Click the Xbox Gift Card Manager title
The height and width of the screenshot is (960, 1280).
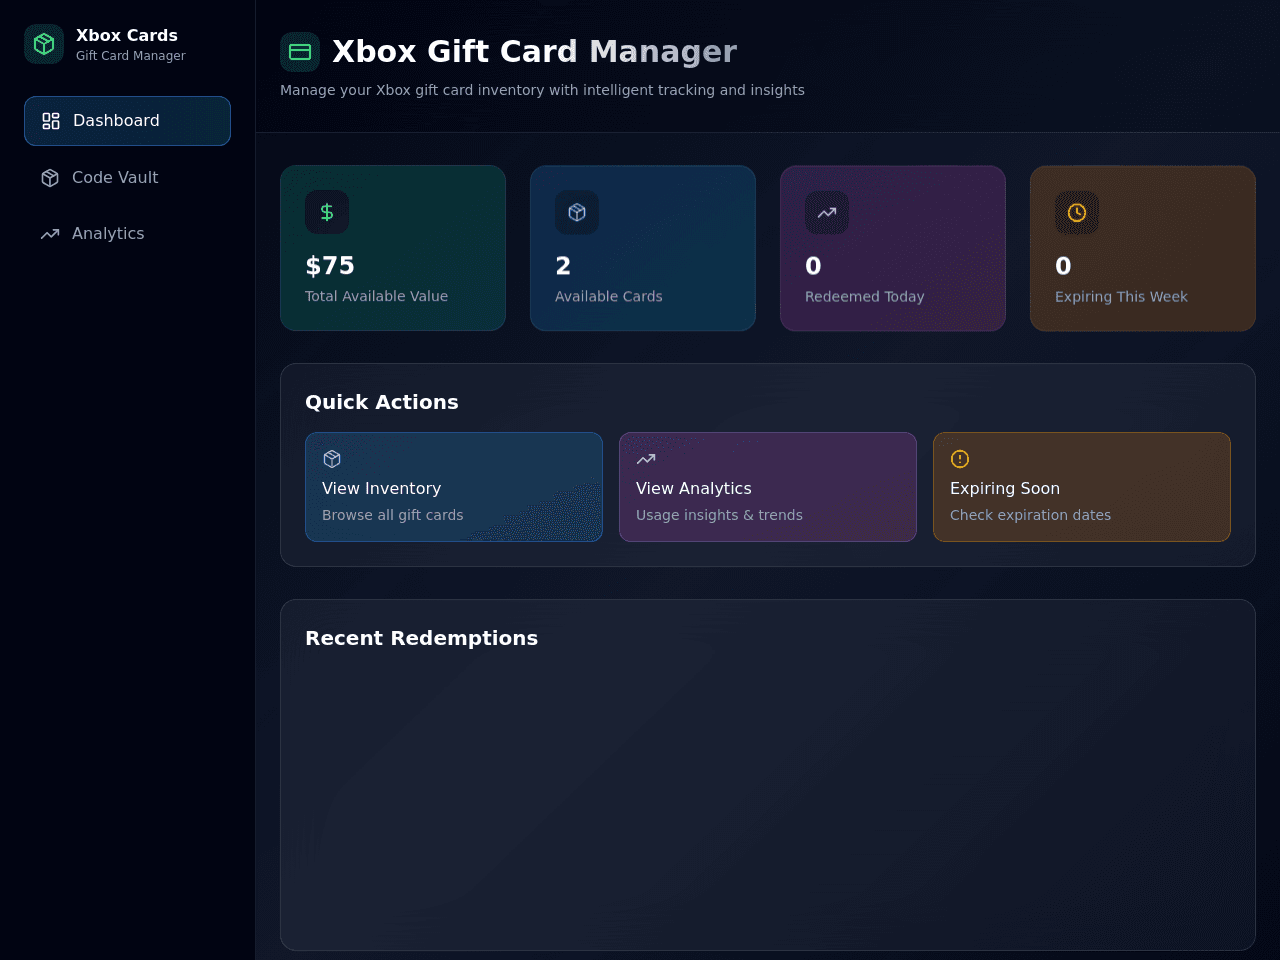534,52
